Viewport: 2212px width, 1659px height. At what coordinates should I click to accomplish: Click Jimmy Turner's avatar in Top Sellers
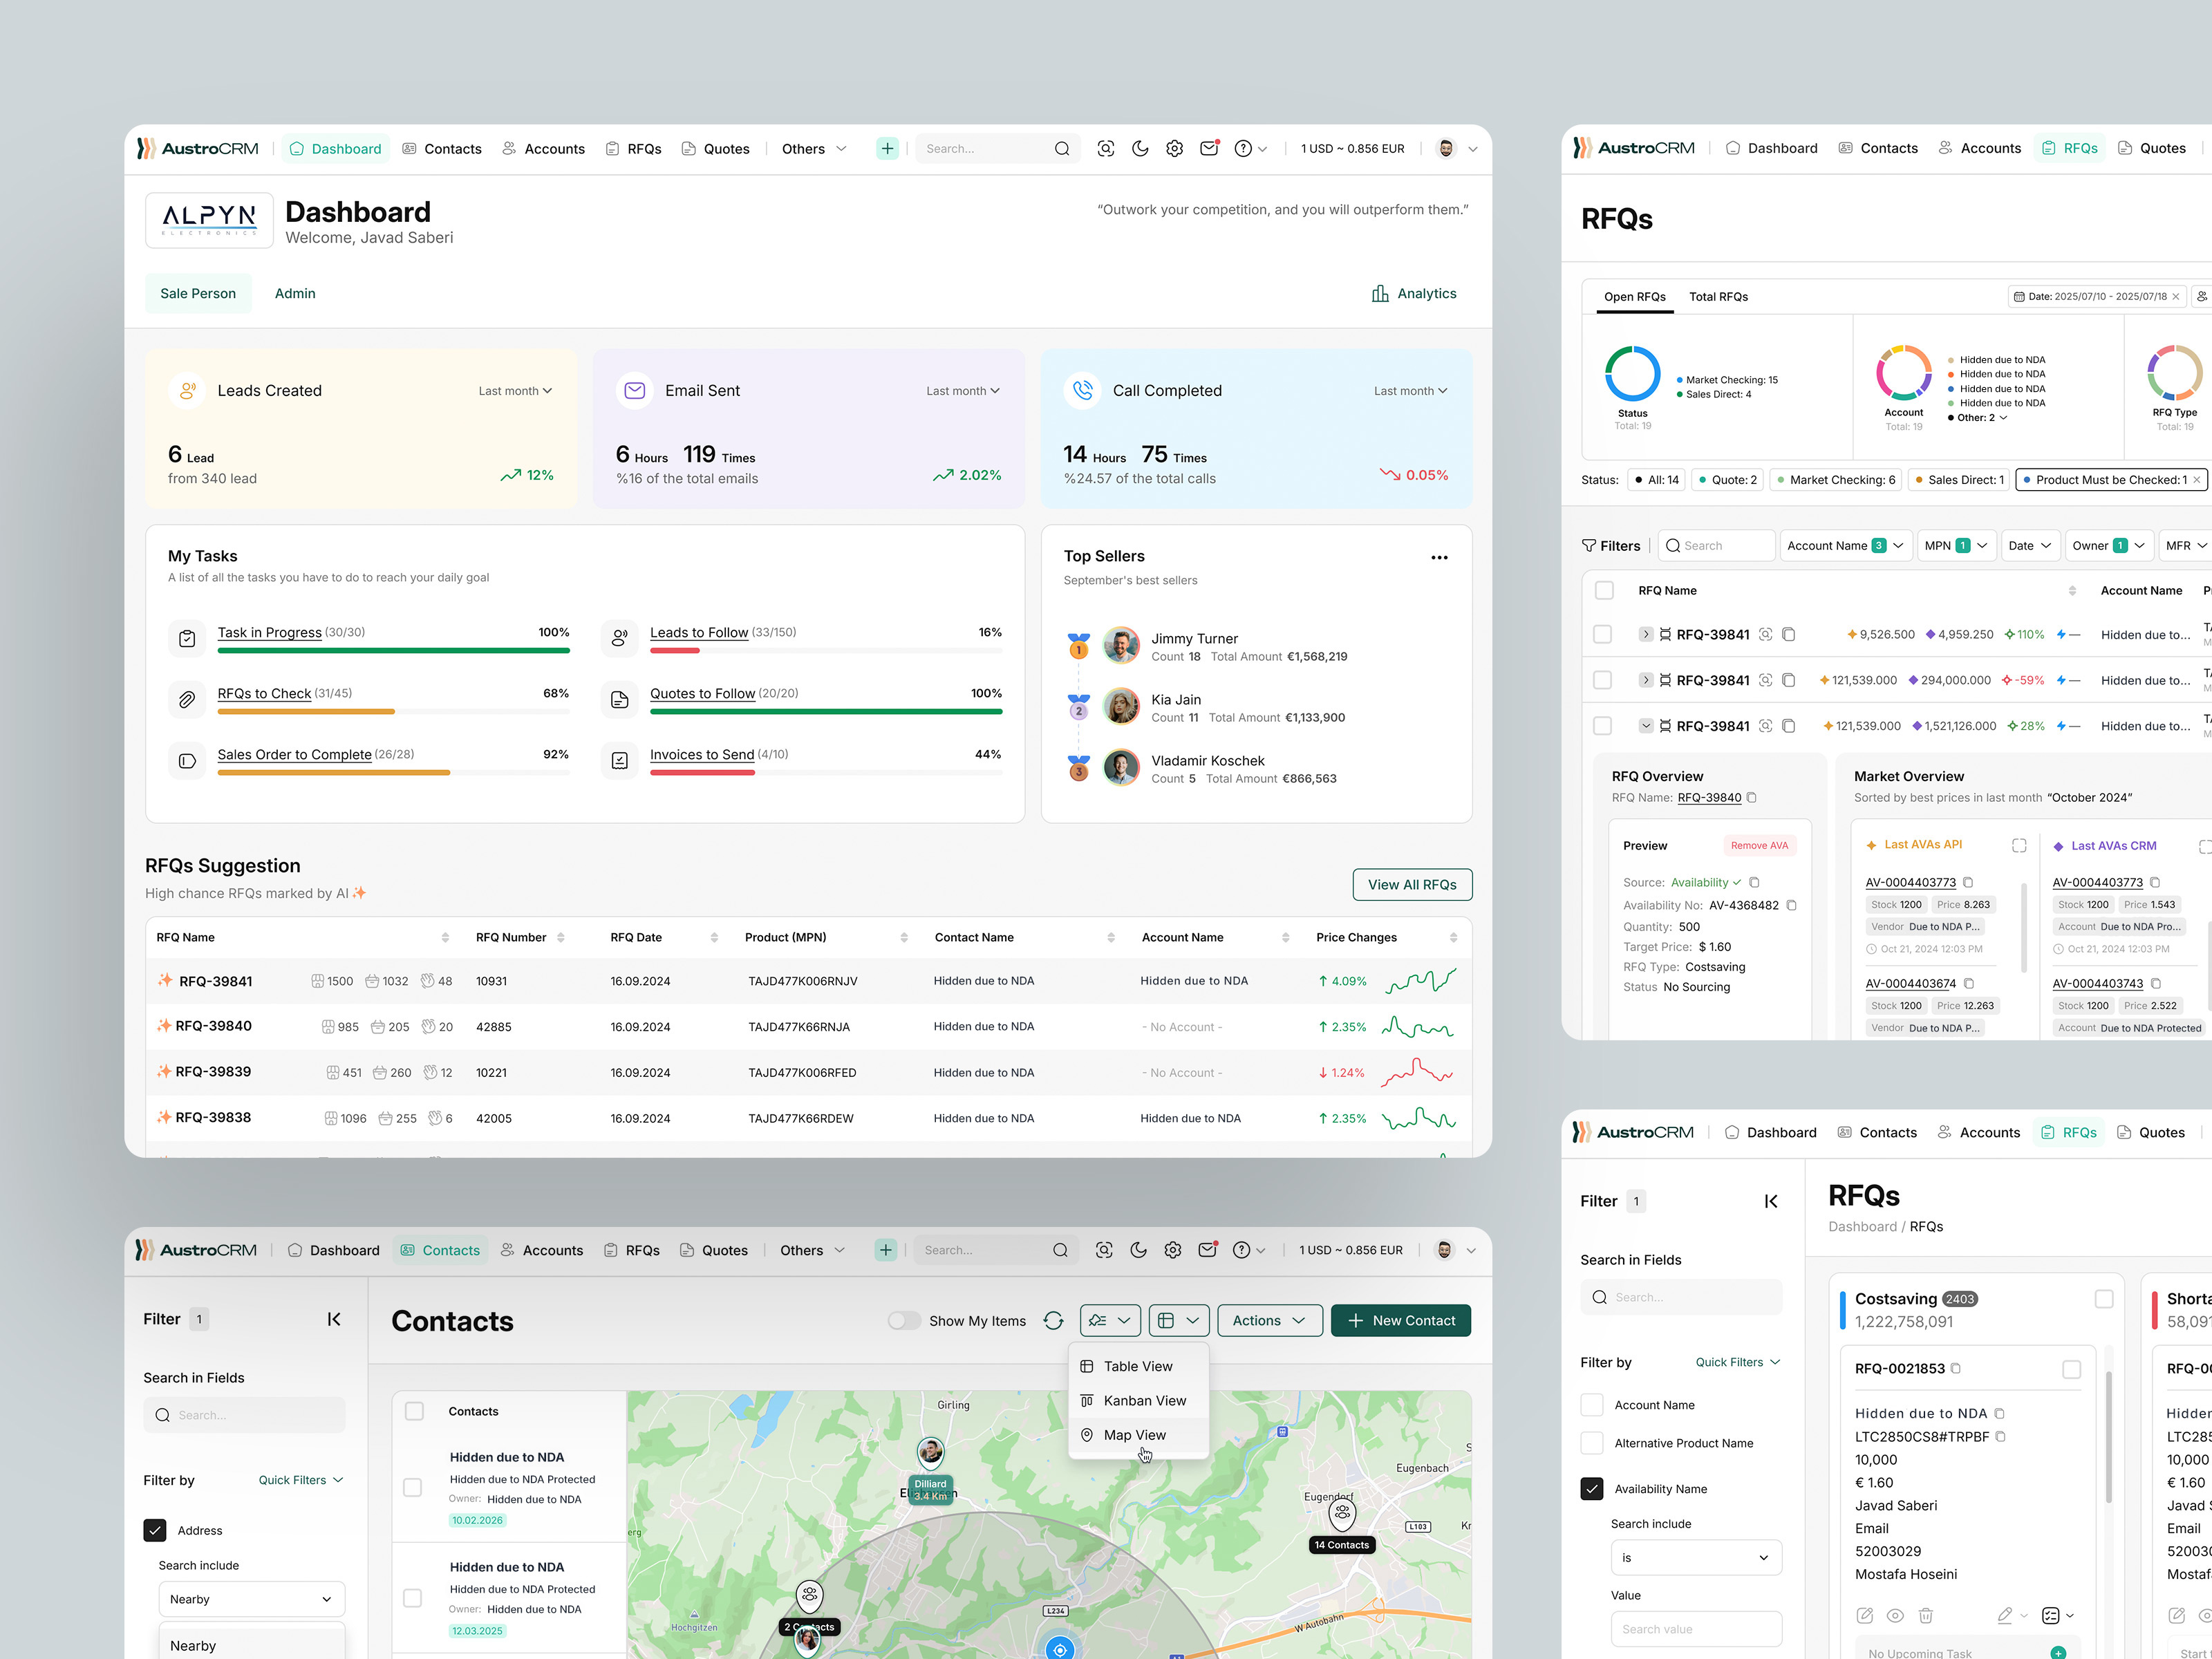pyautogui.click(x=1121, y=646)
